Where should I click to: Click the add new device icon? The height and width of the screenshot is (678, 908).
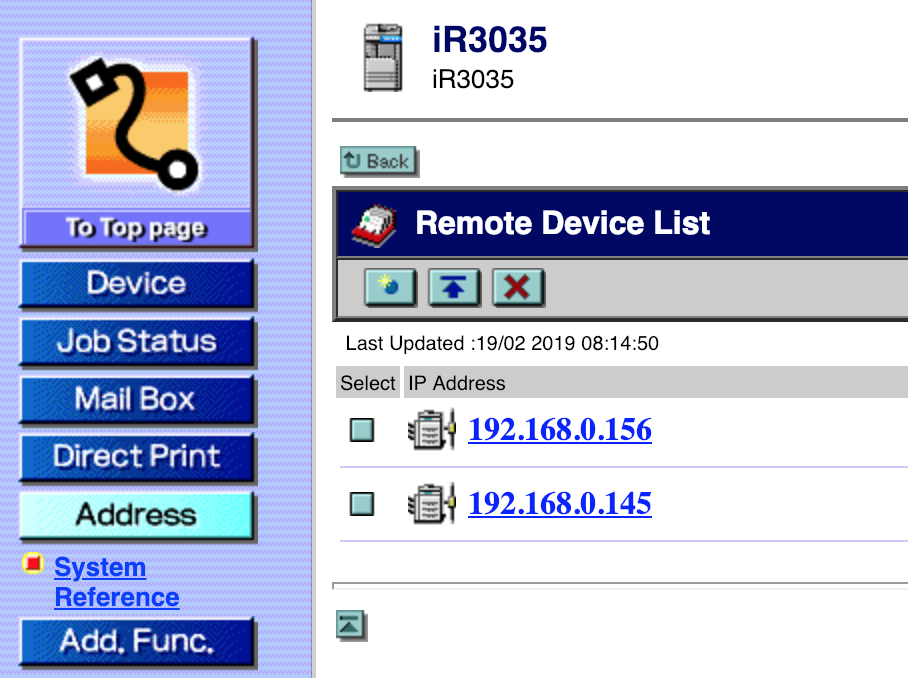coord(390,288)
